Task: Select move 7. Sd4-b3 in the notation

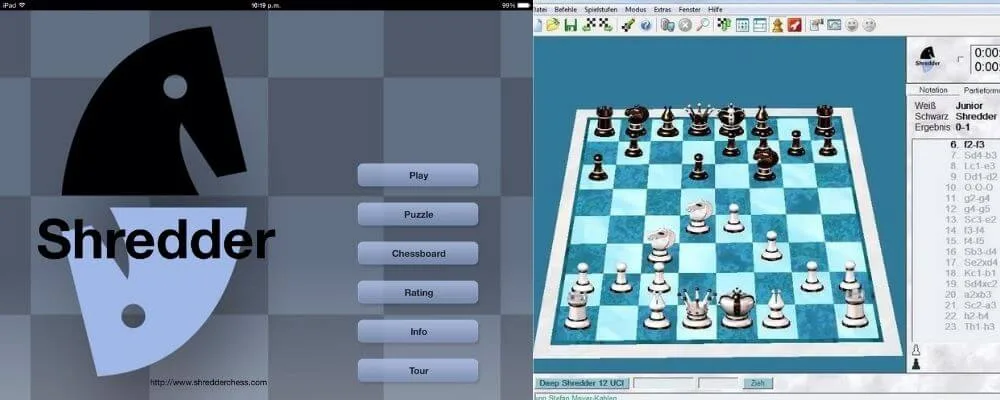Action: coord(971,155)
